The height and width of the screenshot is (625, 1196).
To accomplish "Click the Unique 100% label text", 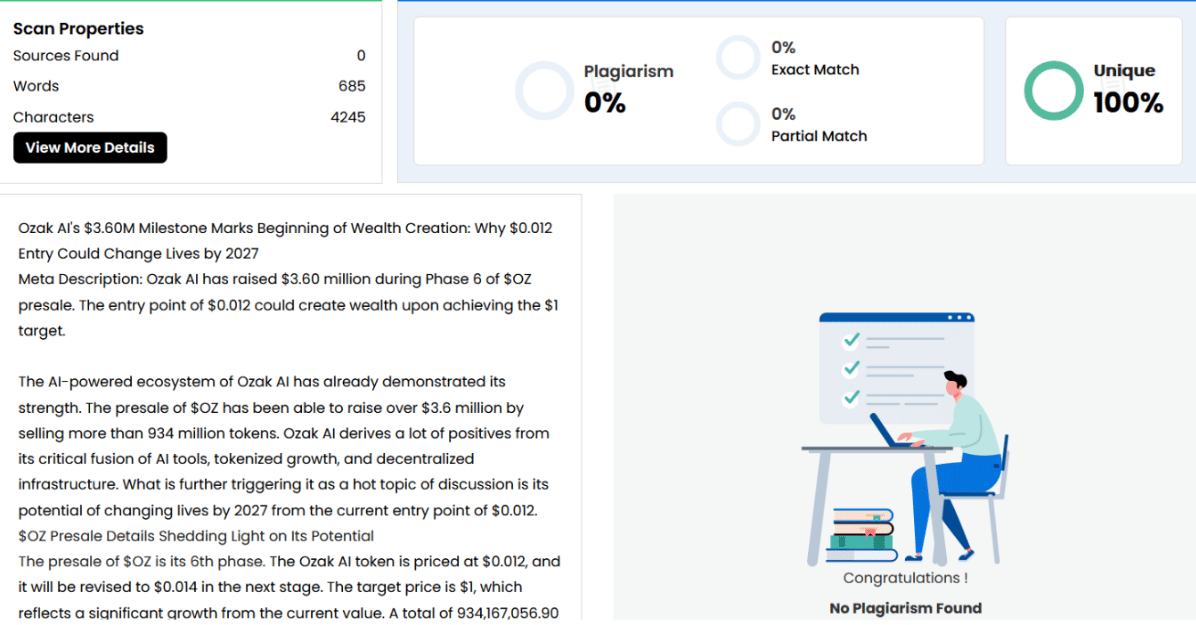I will click(x=1128, y=89).
